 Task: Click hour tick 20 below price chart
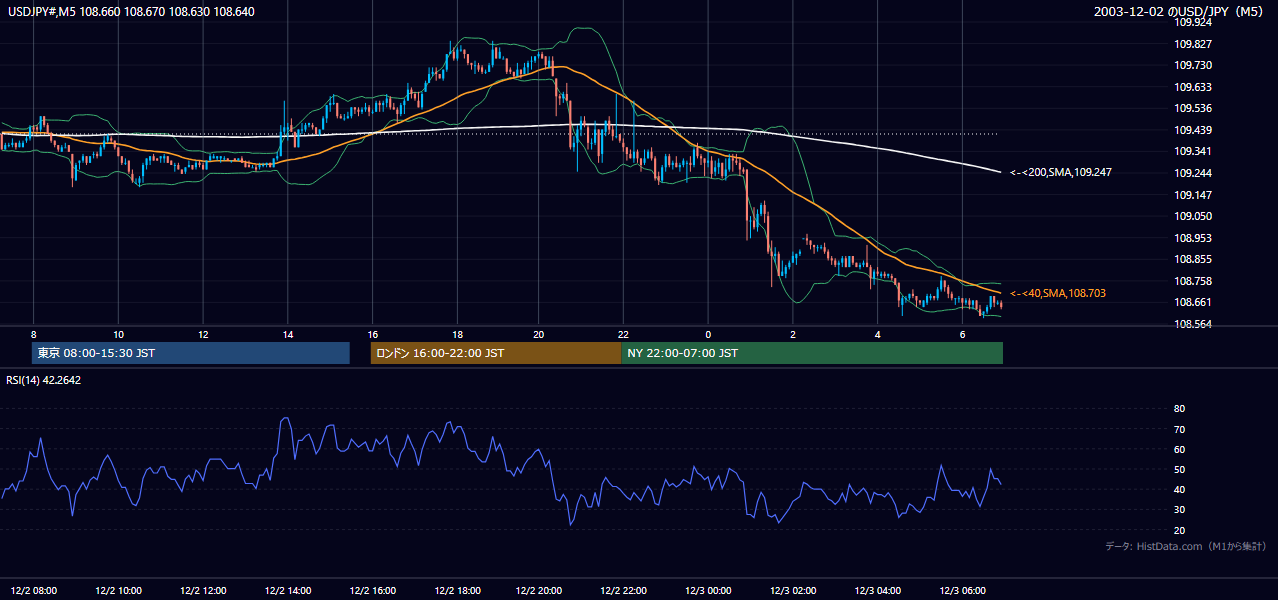(x=540, y=334)
